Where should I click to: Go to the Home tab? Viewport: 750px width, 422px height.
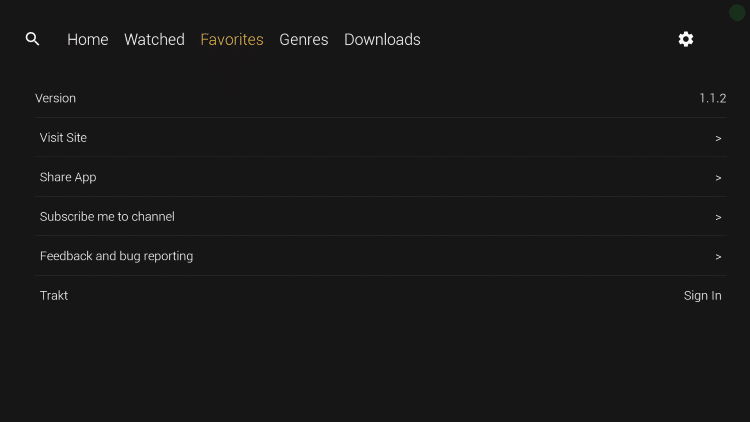87,40
